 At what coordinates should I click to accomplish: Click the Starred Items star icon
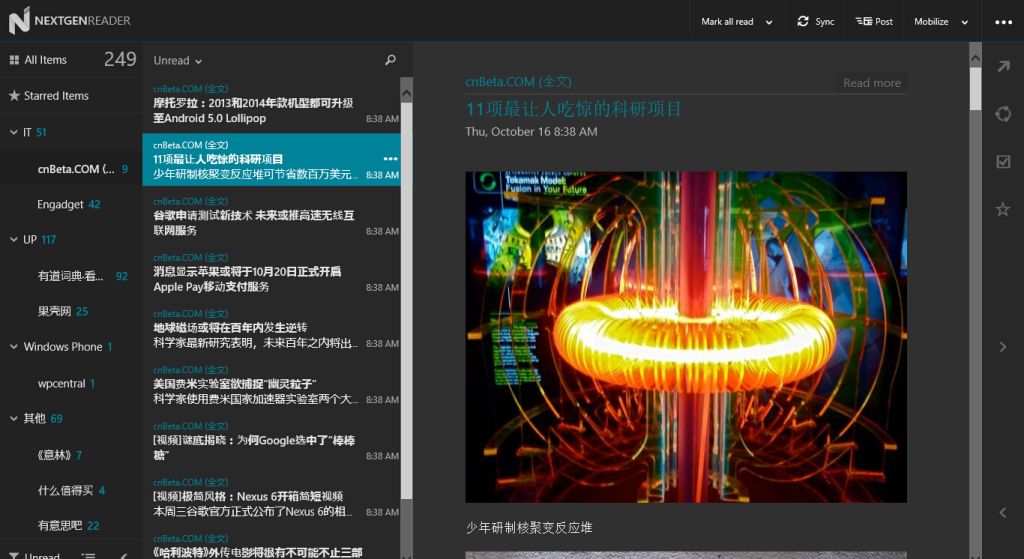[14, 95]
